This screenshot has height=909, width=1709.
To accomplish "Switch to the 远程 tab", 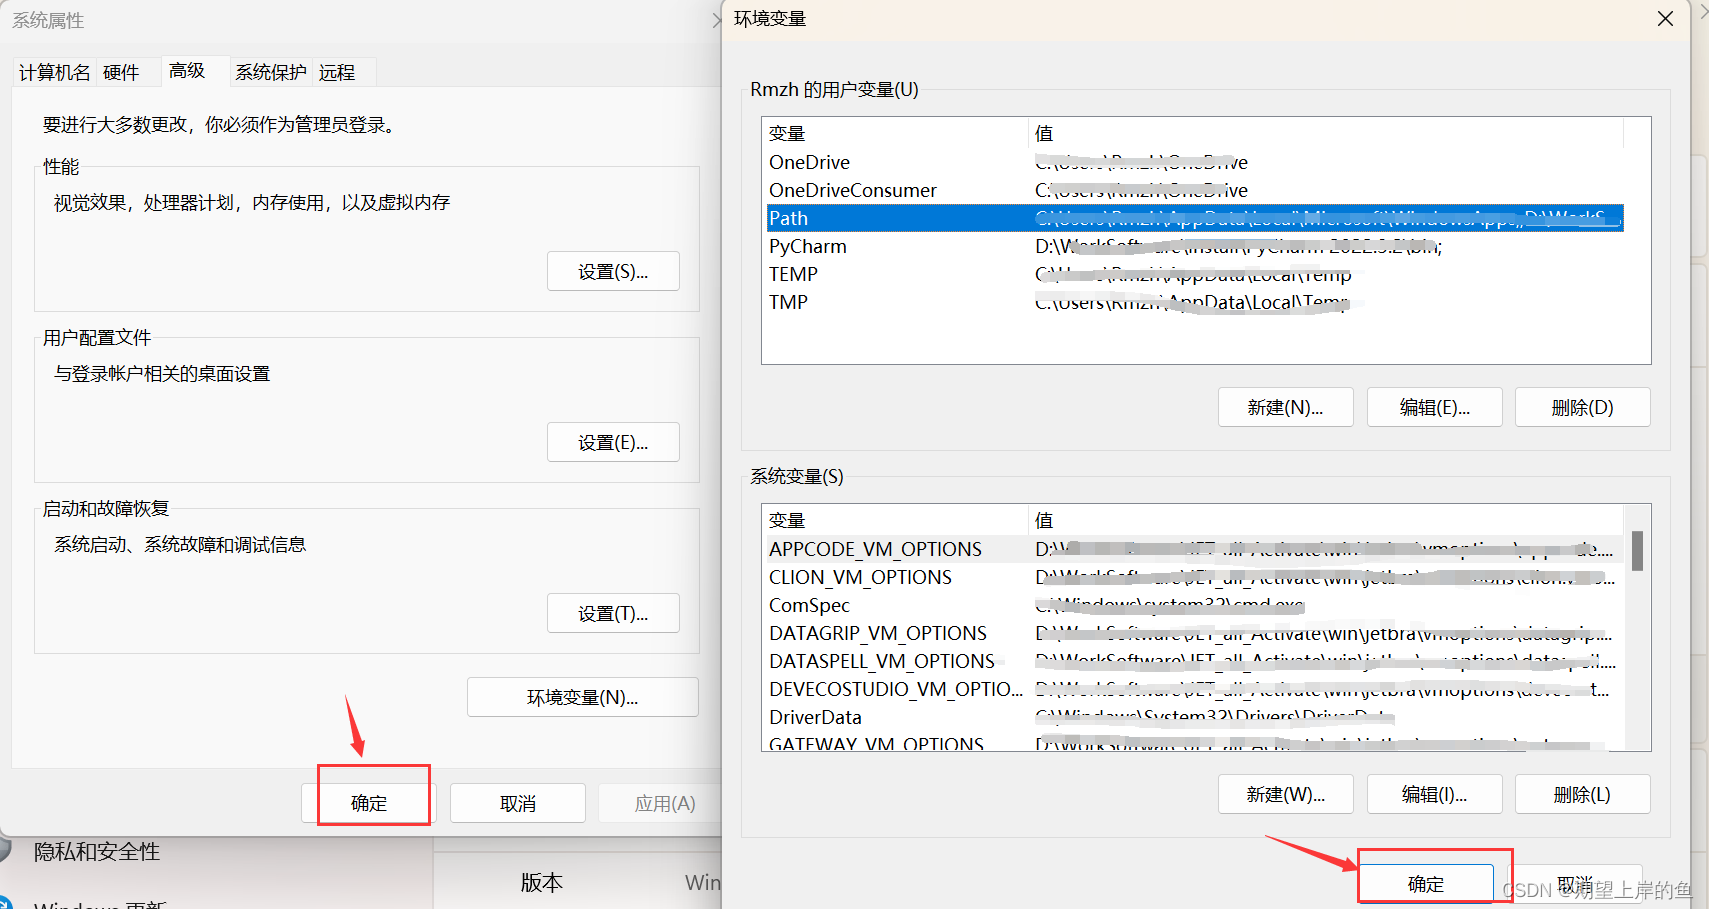I will [x=337, y=72].
